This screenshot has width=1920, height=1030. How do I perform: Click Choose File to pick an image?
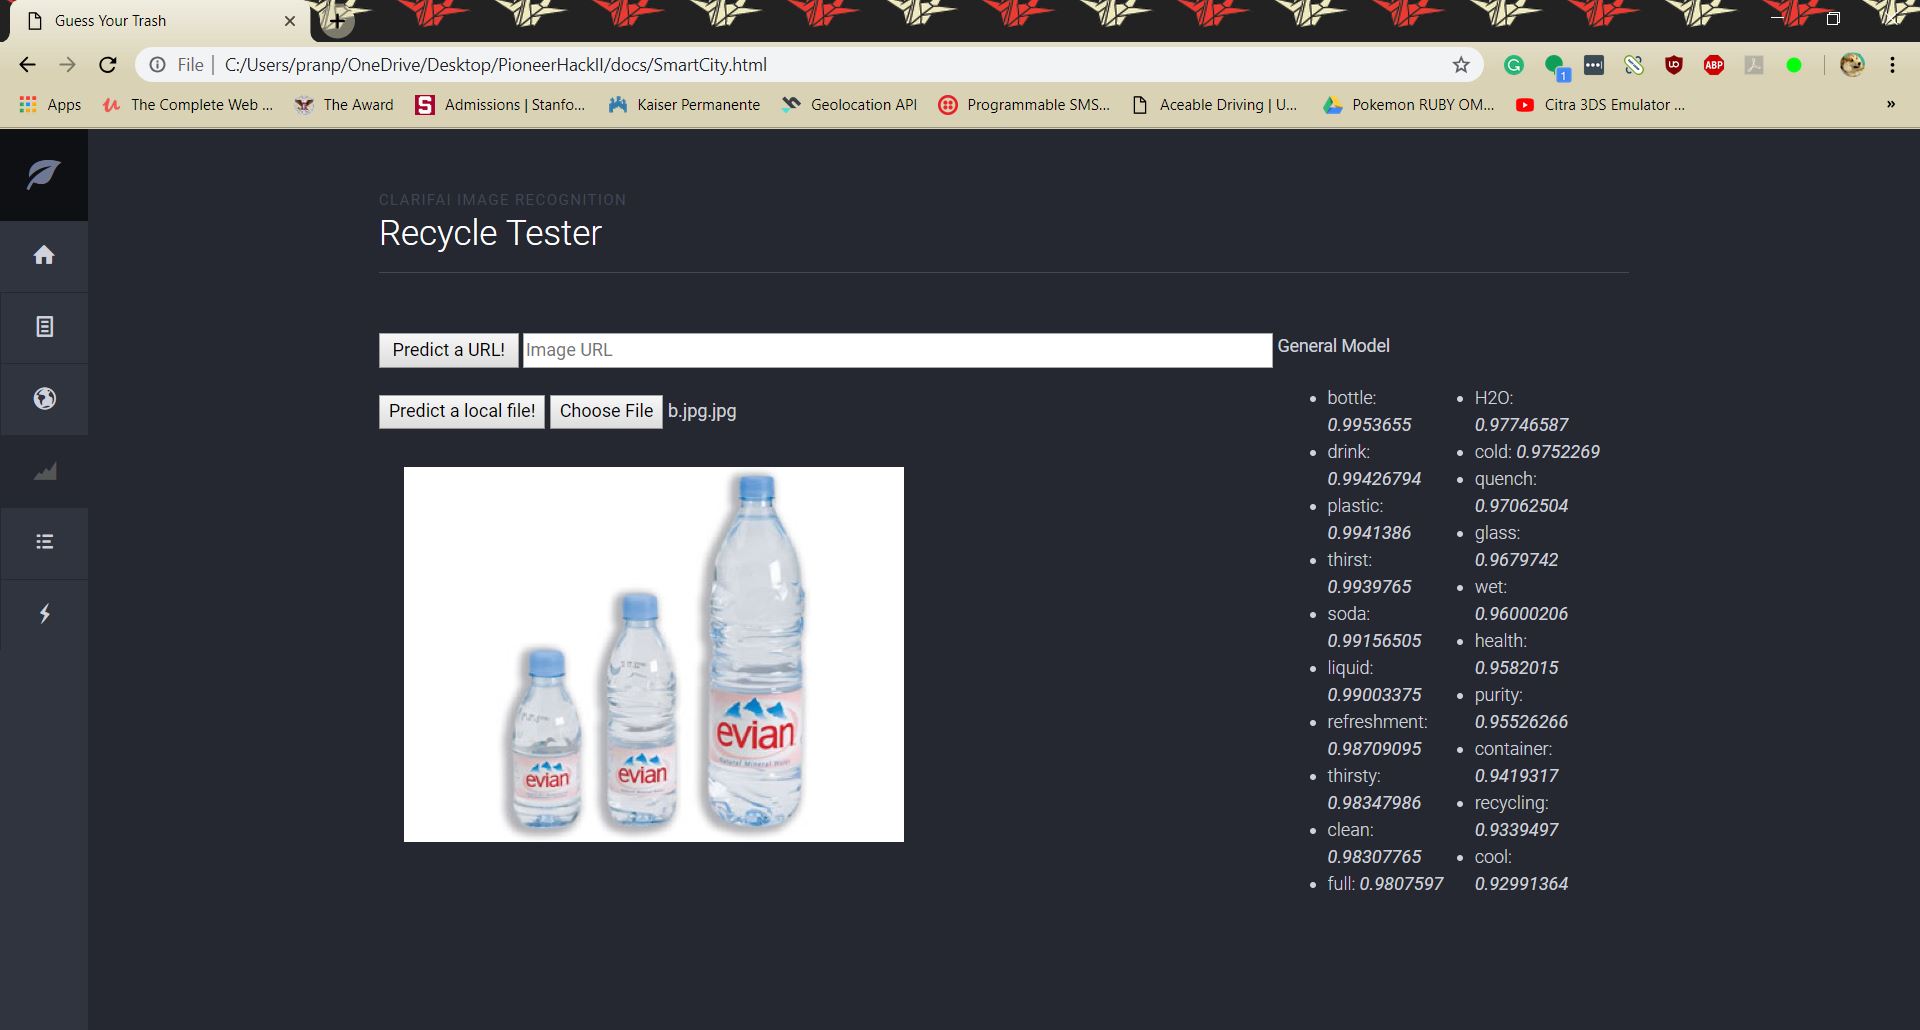coord(606,411)
